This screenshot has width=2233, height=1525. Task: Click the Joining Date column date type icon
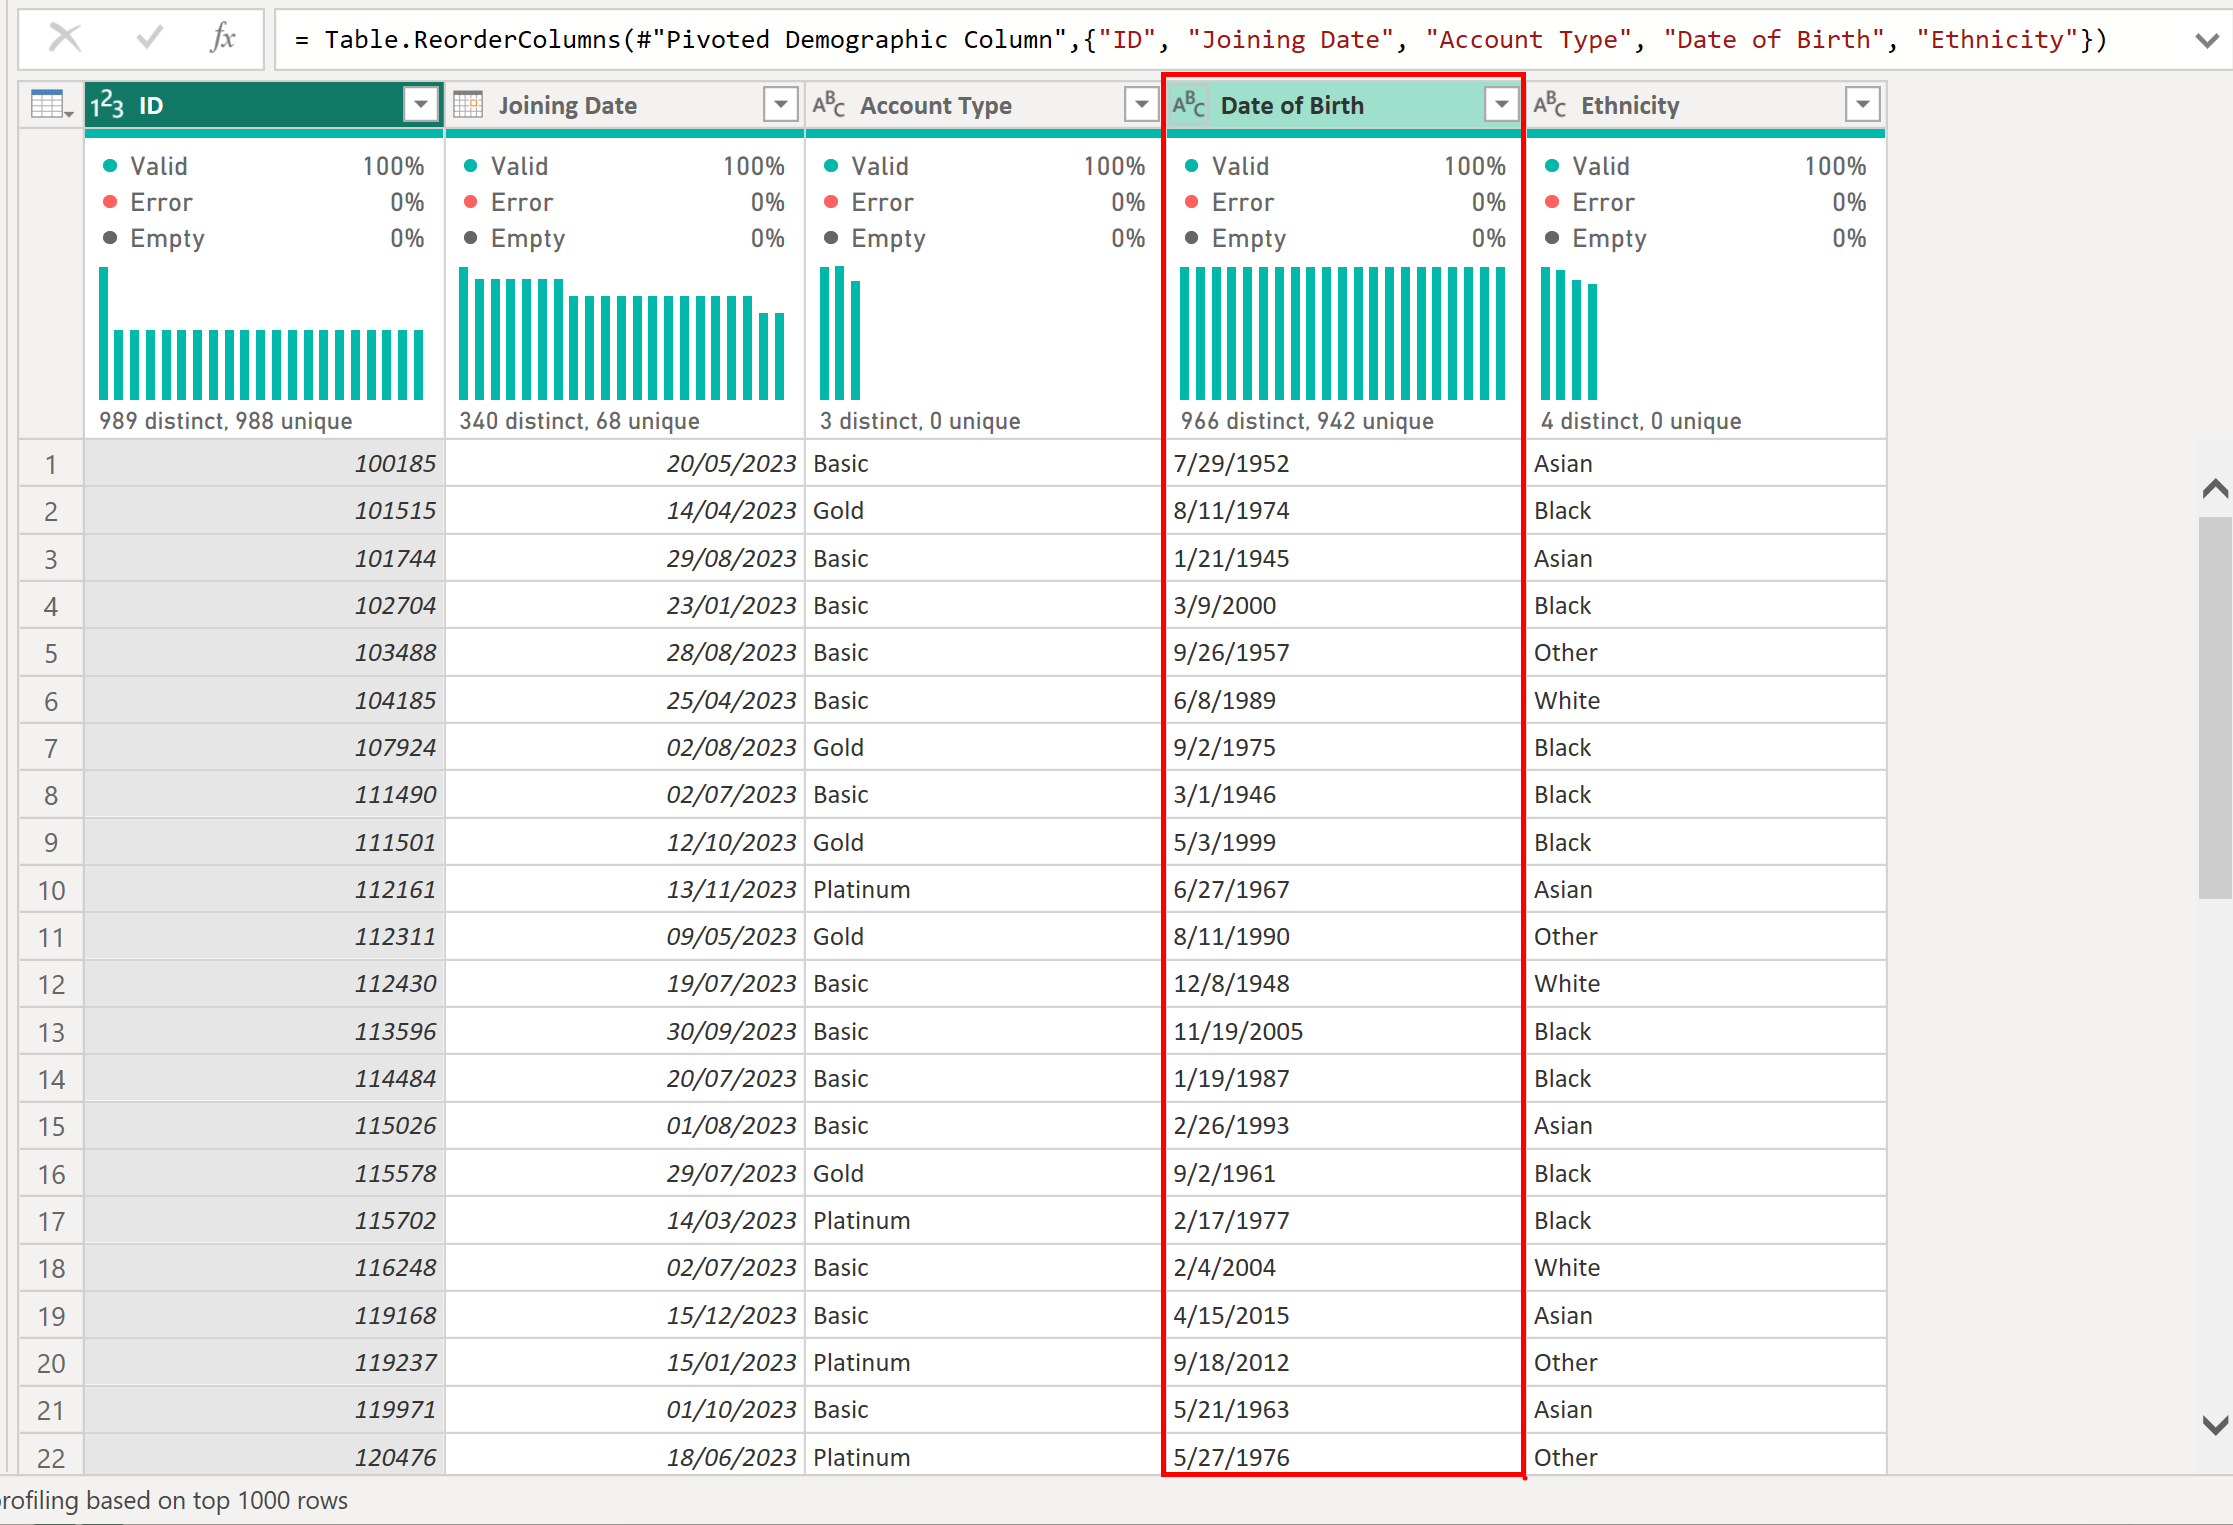468,105
